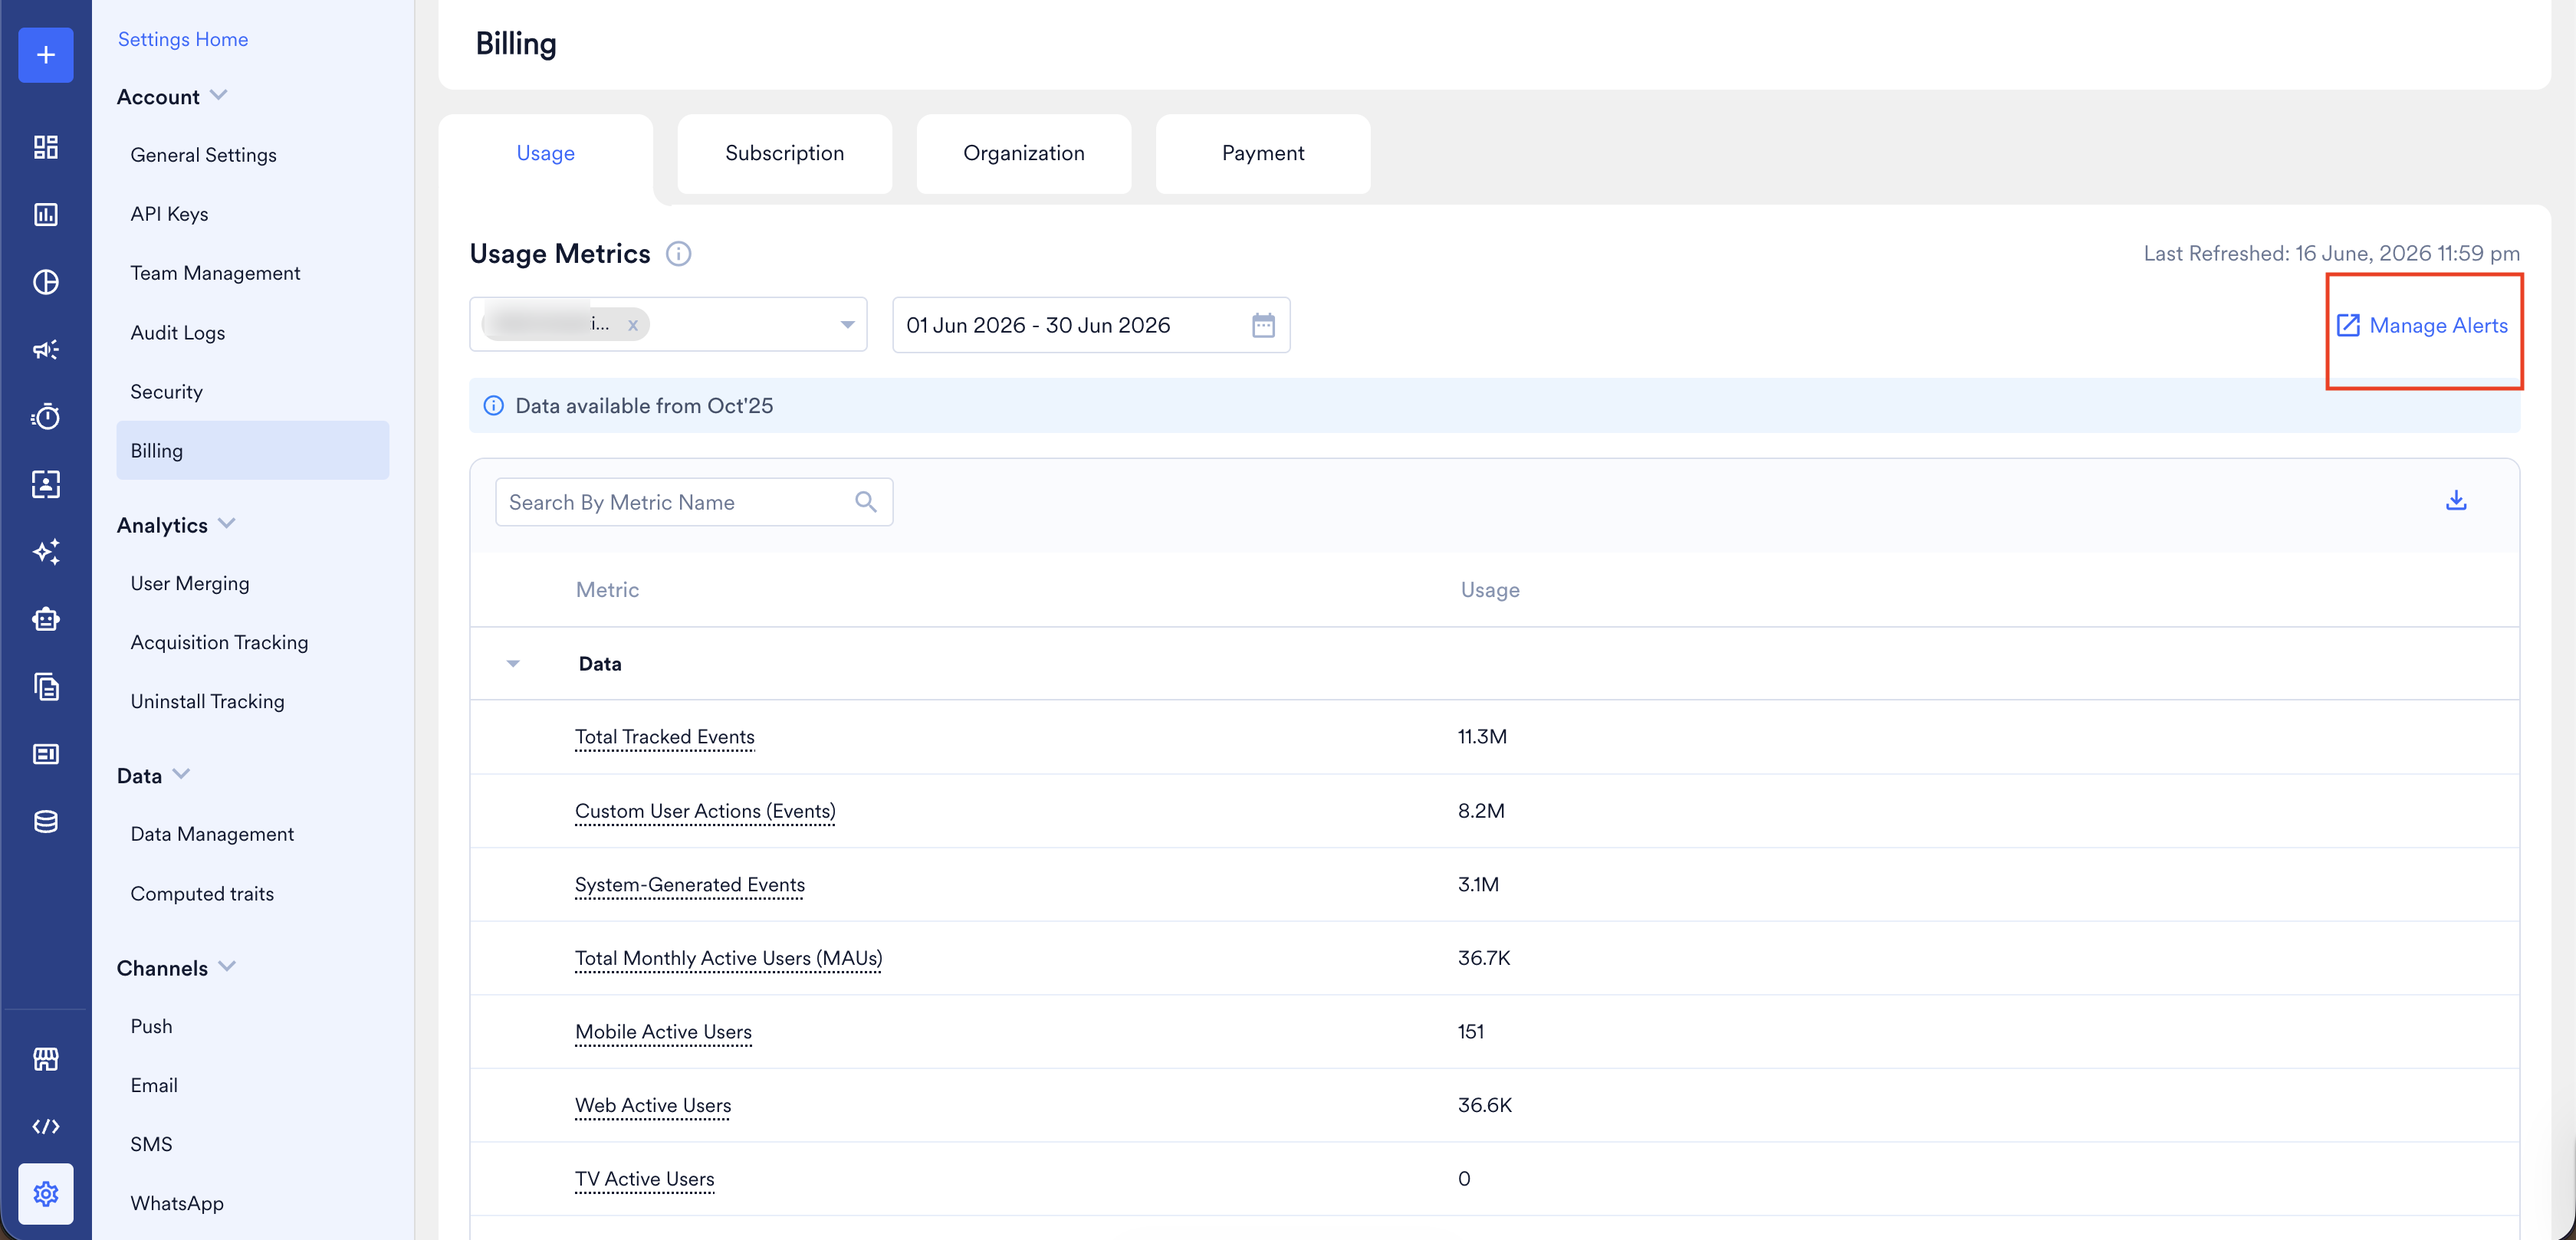Open the account selector dropdown arrow

pos(847,324)
